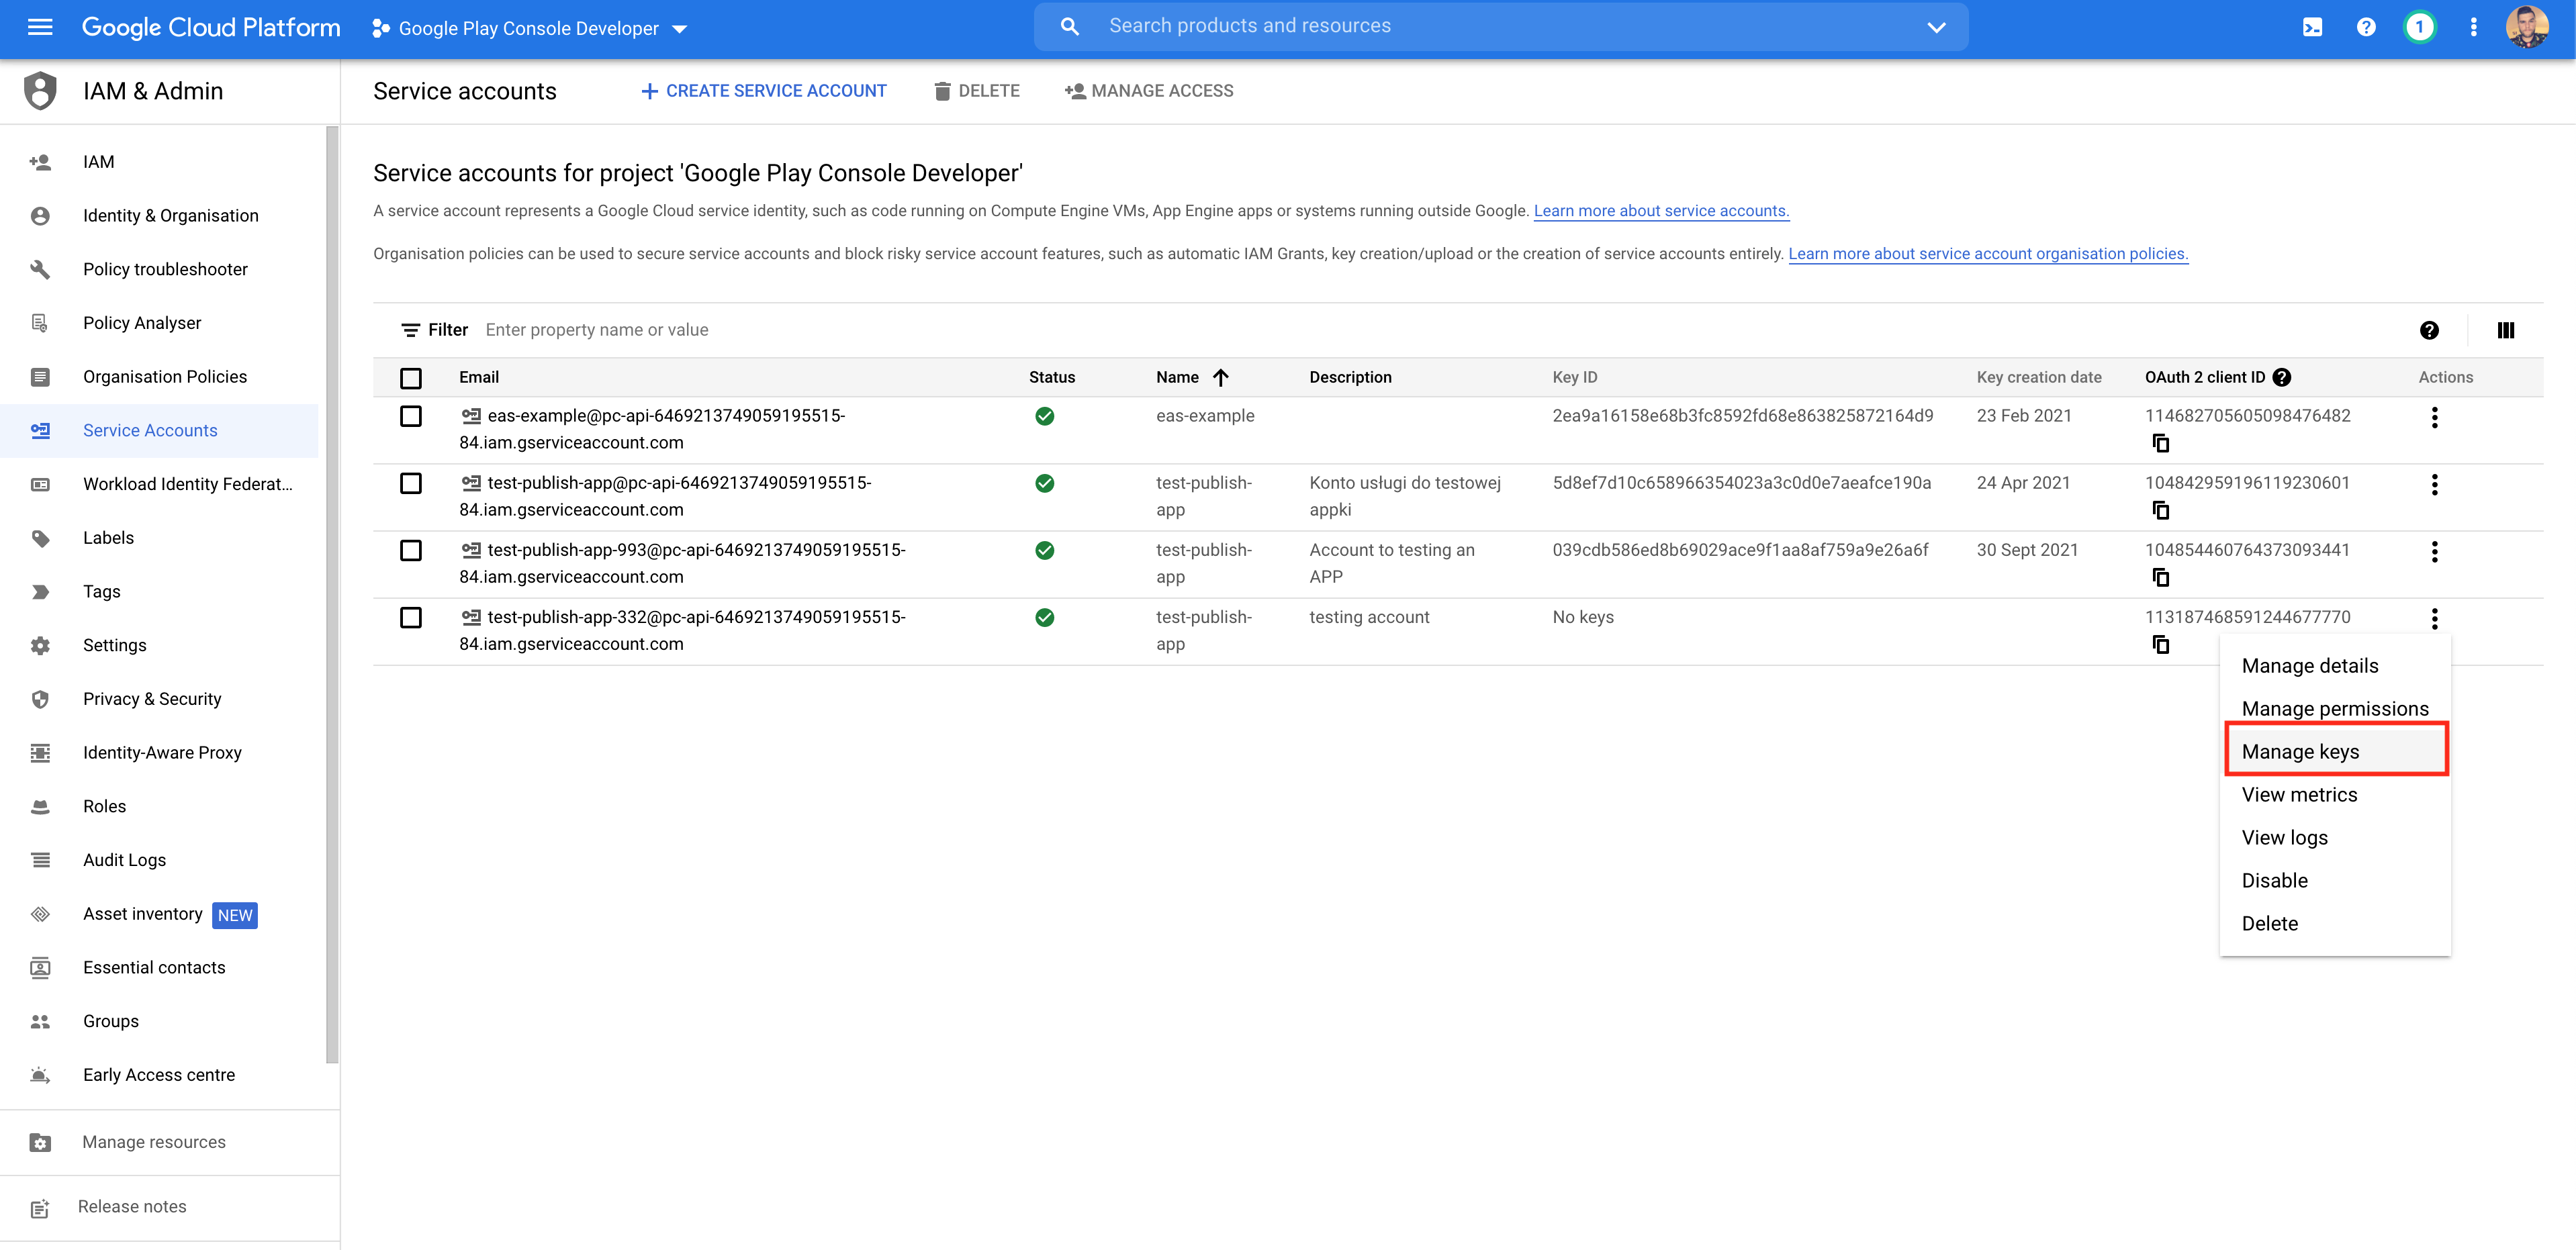Open the column display options icon
The height and width of the screenshot is (1250, 2576).
click(2505, 330)
